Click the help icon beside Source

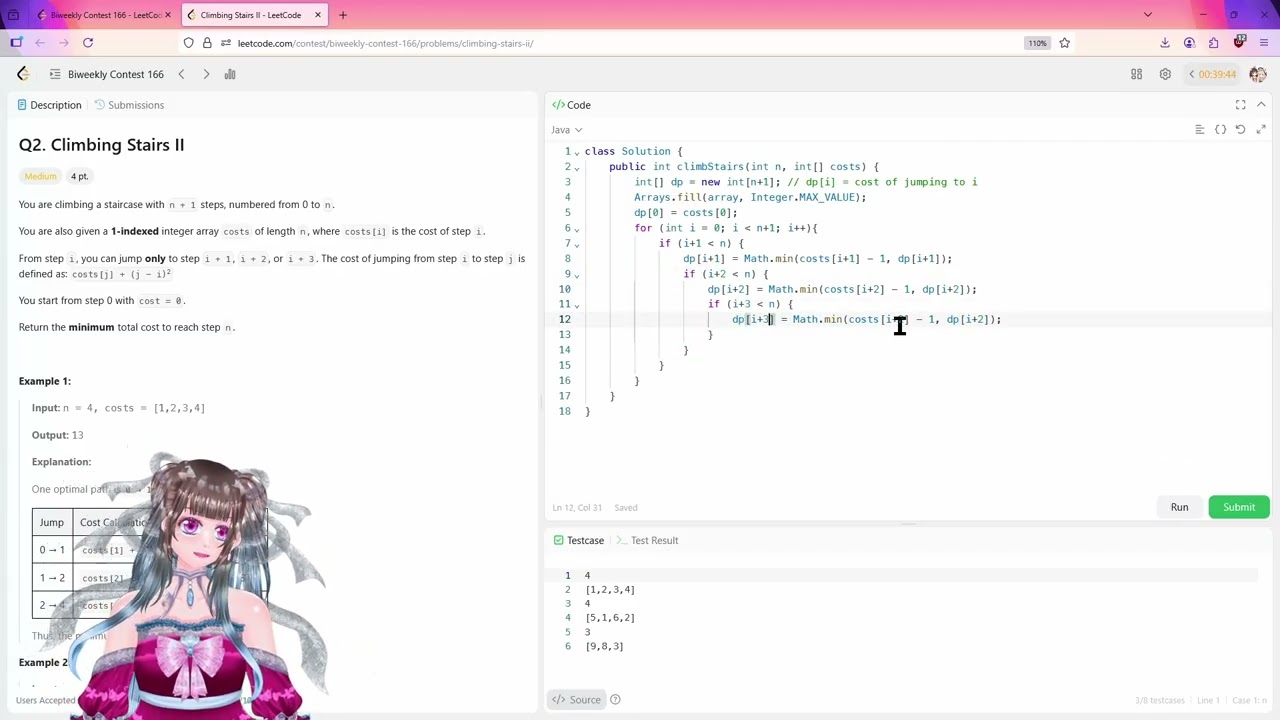click(615, 699)
